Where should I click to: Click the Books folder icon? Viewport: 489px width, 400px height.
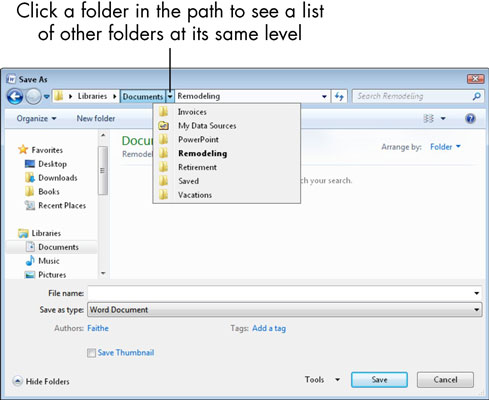[x=30, y=191]
